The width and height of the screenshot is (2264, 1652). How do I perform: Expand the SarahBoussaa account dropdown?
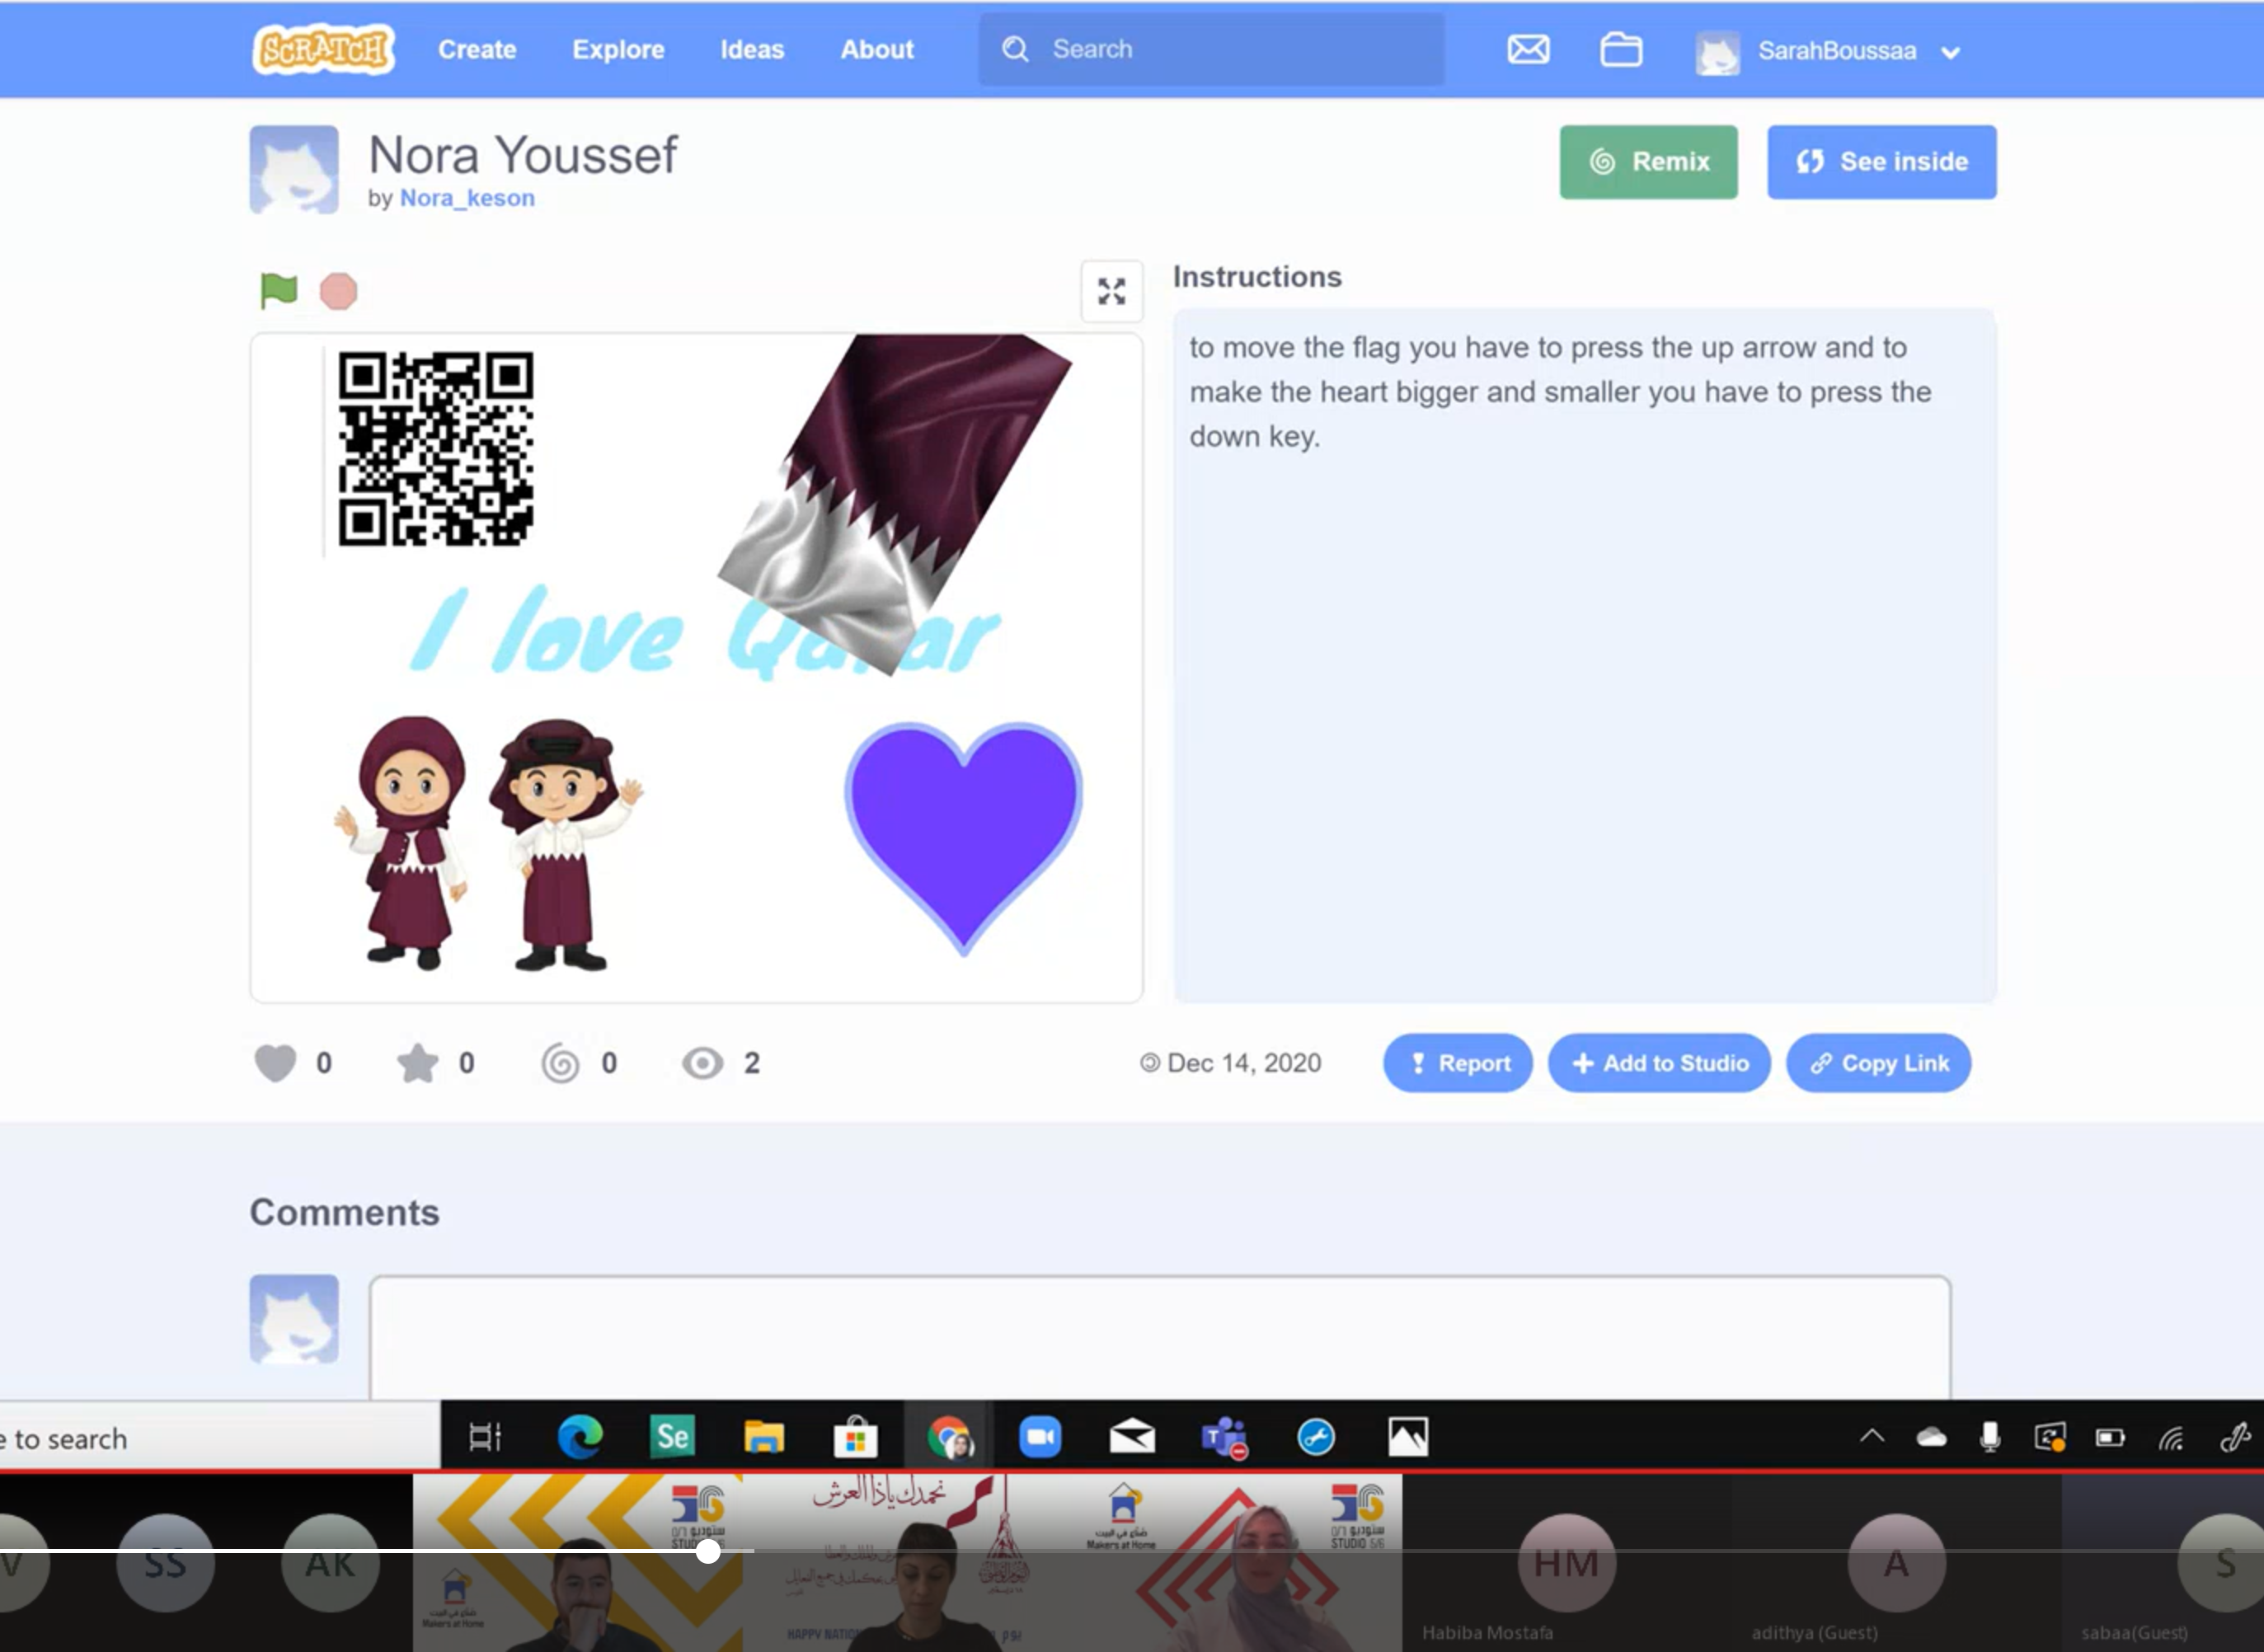1951,53
